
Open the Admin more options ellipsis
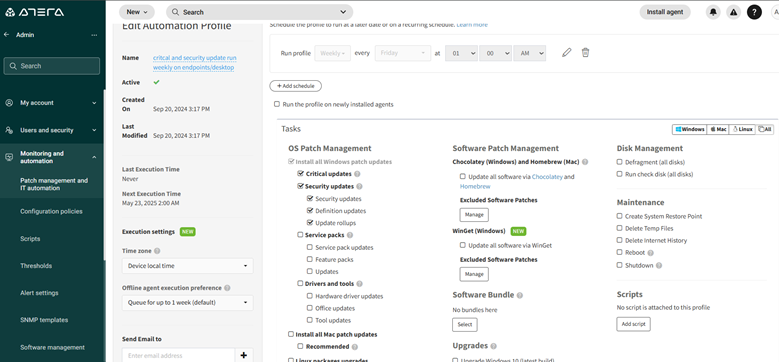[x=94, y=35]
